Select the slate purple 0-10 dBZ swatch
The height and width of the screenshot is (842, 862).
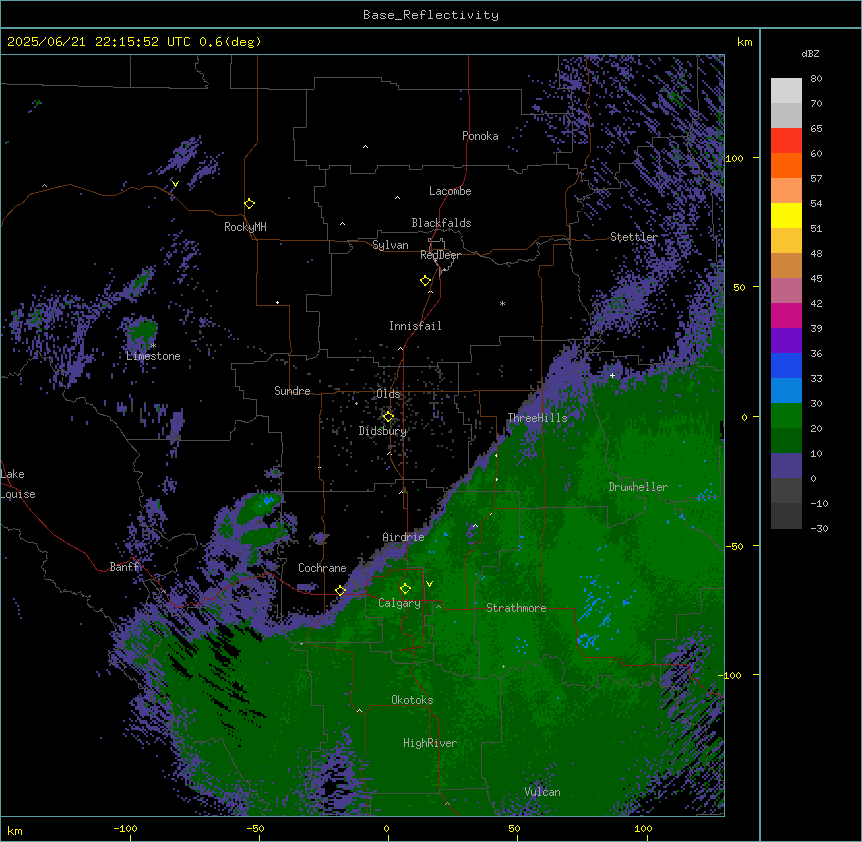pos(786,466)
